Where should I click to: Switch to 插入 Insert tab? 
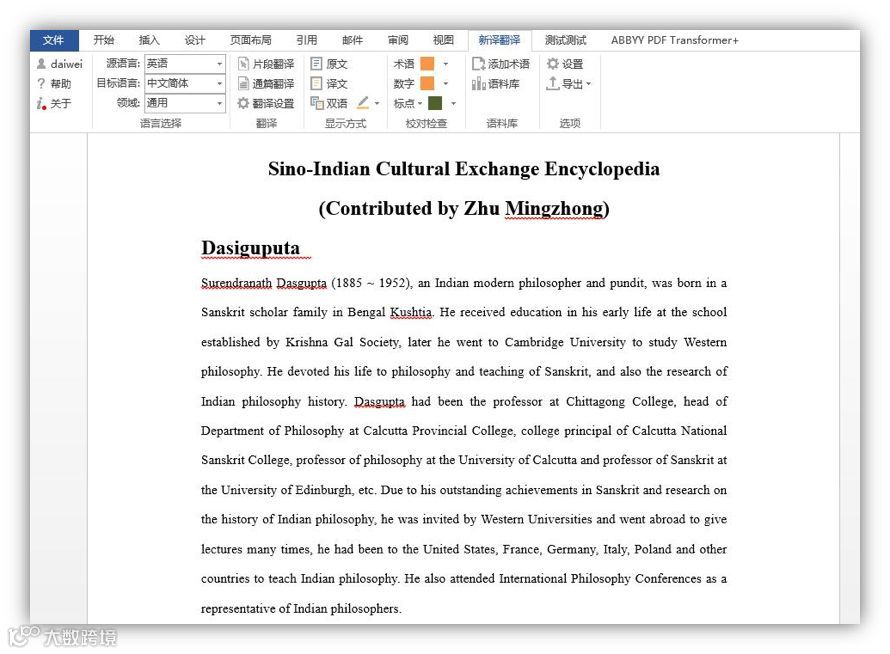click(x=149, y=40)
